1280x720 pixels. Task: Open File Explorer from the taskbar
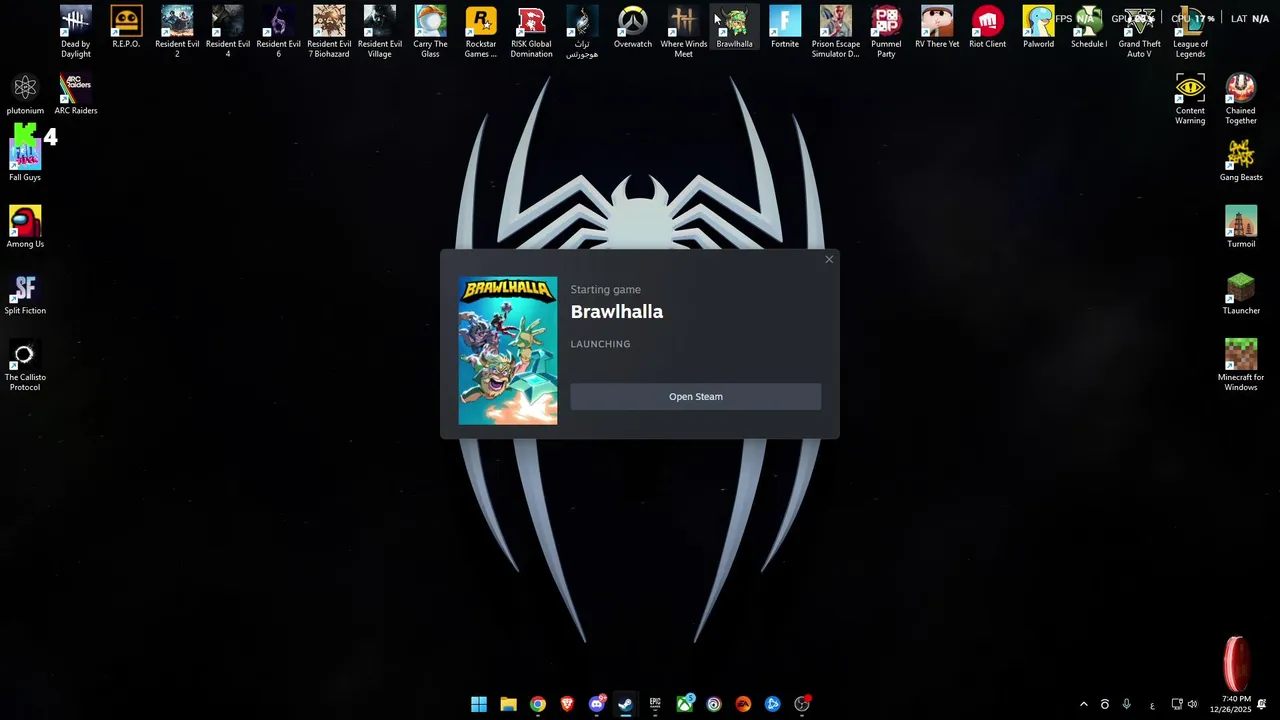[x=508, y=704]
